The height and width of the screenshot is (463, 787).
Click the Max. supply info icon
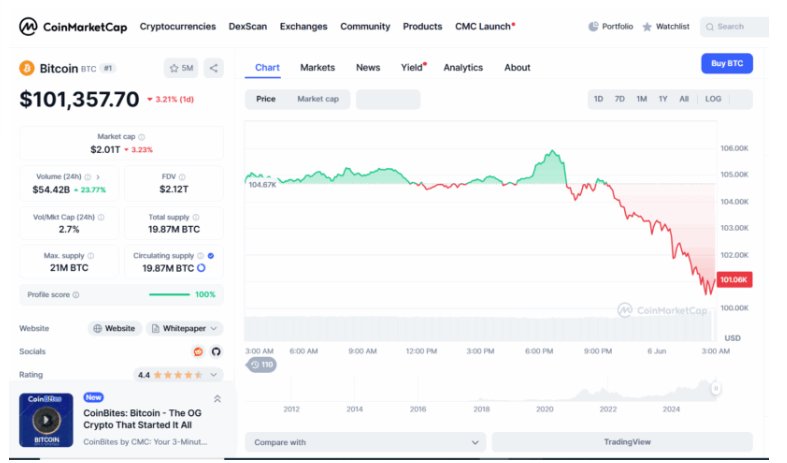click(x=91, y=256)
